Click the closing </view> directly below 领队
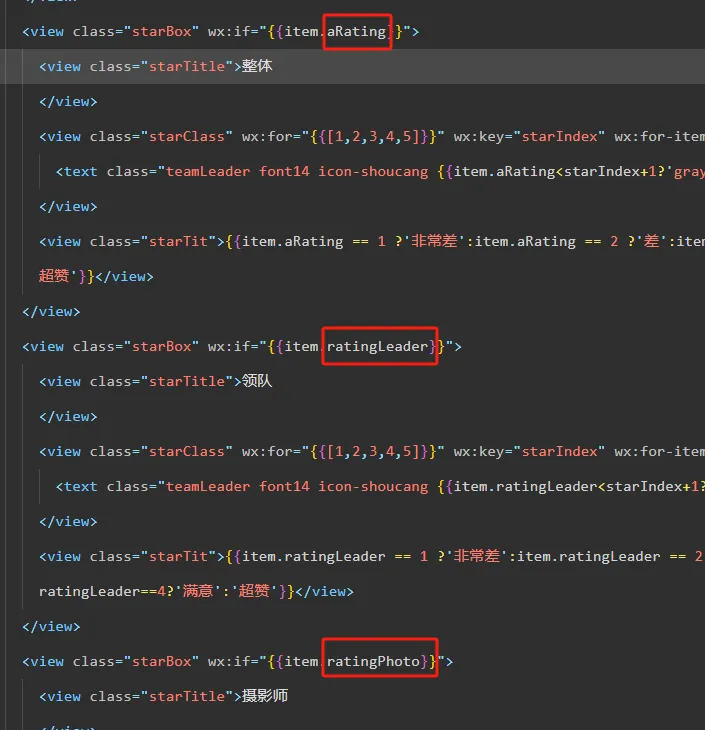This screenshot has width=705, height=730. coord(68,416)
